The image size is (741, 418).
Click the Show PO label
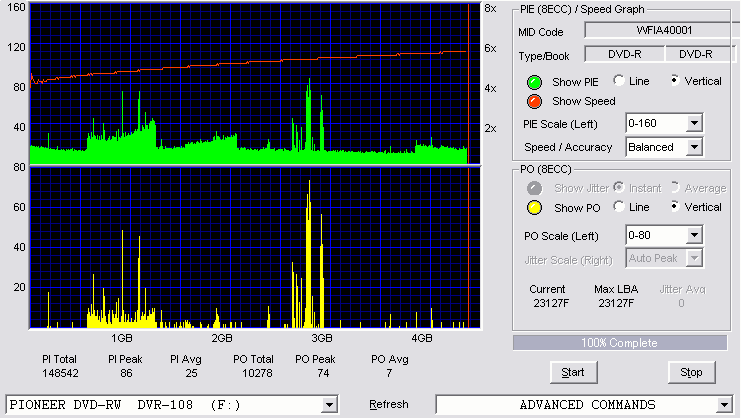pyautogui.click(x=577, y=208)
